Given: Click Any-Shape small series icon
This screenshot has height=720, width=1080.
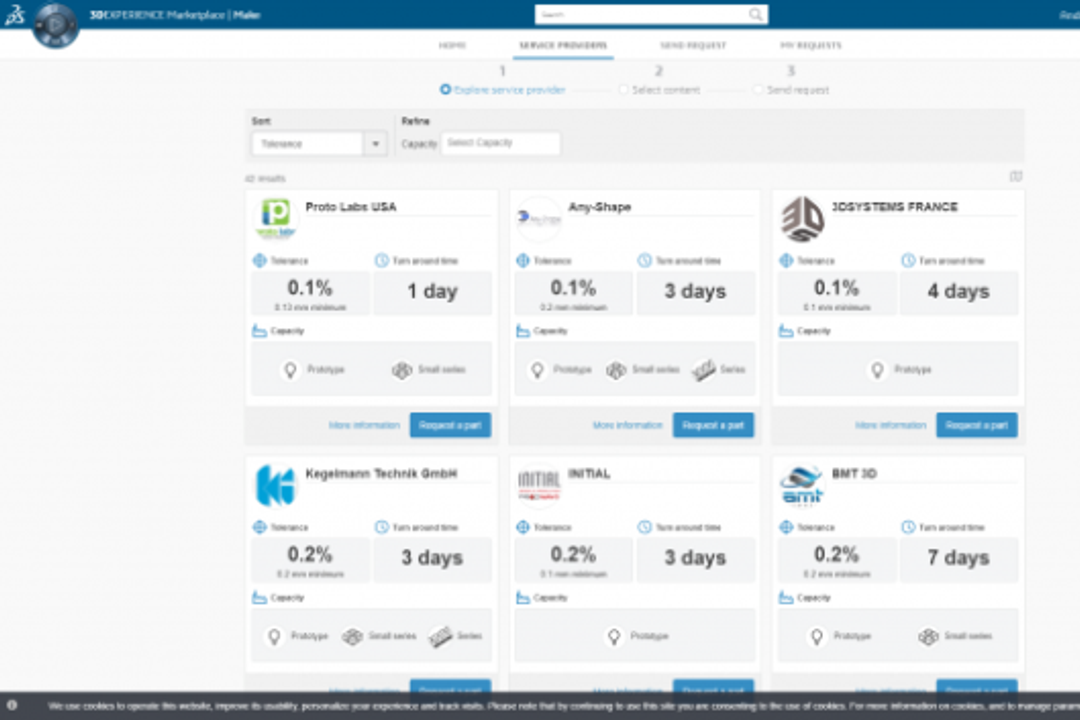Looking at the screenshot, I should pos(616,370).
